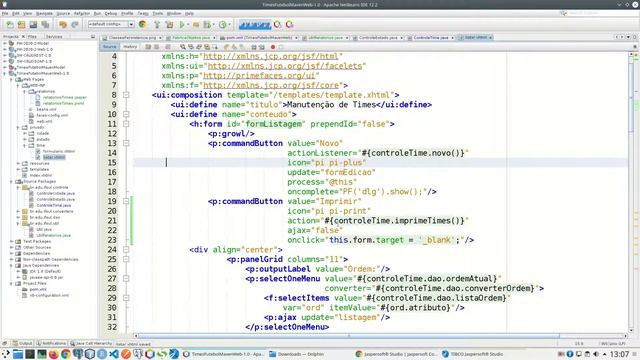Click the Open Project toolbar icon
Screen dimensions: 640x360
click(x=33, y=25)
